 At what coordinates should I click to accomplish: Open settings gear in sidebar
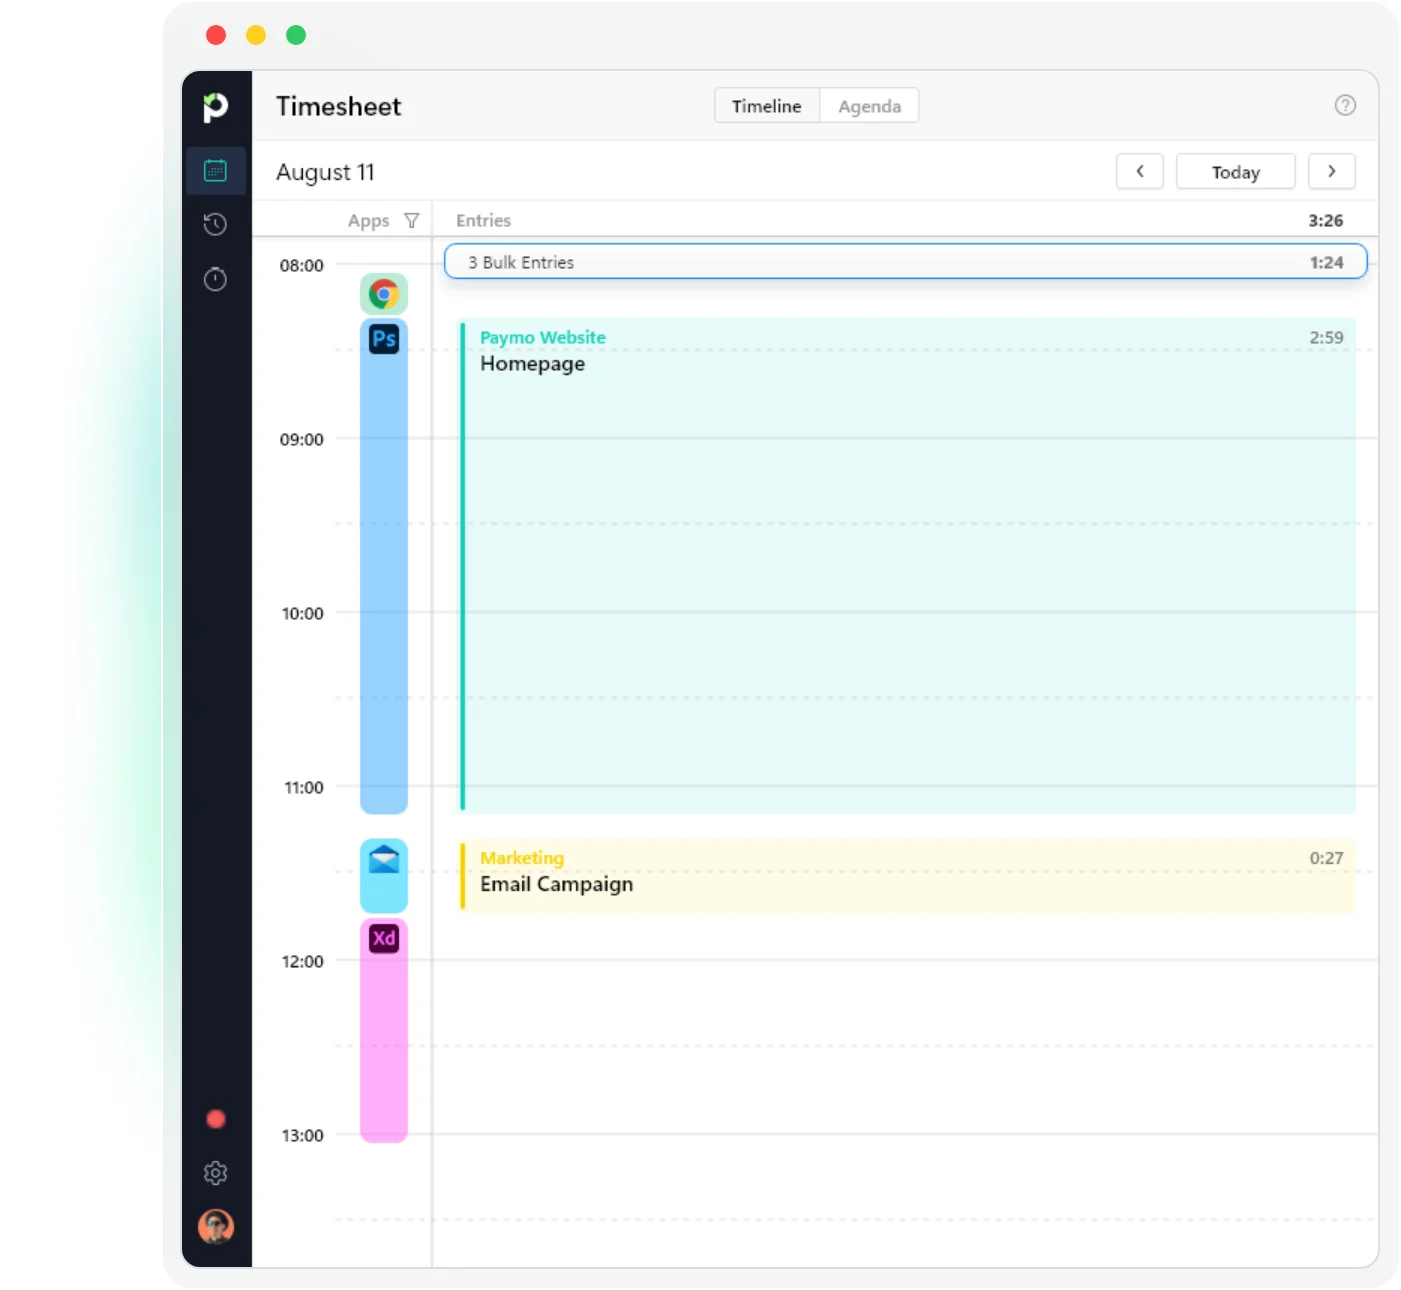pos(215,1173)
